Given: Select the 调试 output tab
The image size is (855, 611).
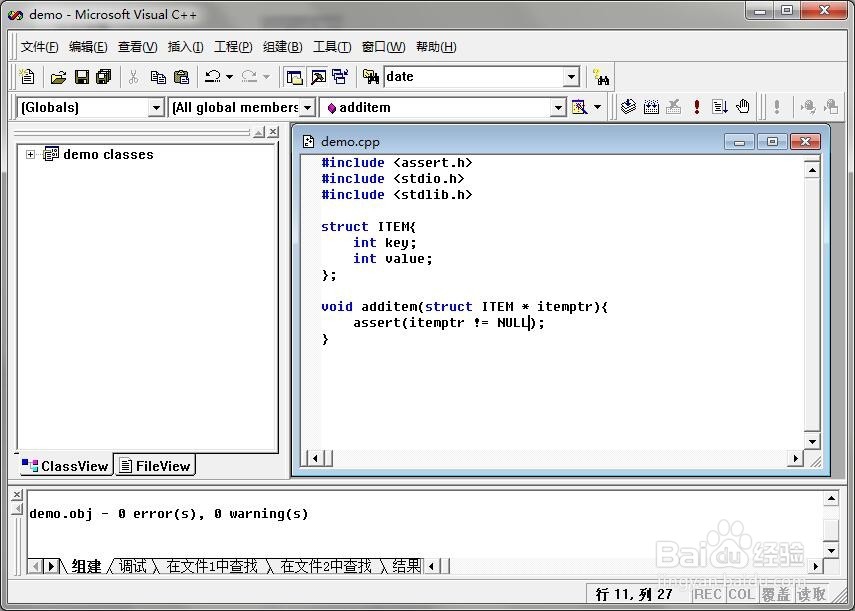Looking at the screenshot, I should pos(133,566).
